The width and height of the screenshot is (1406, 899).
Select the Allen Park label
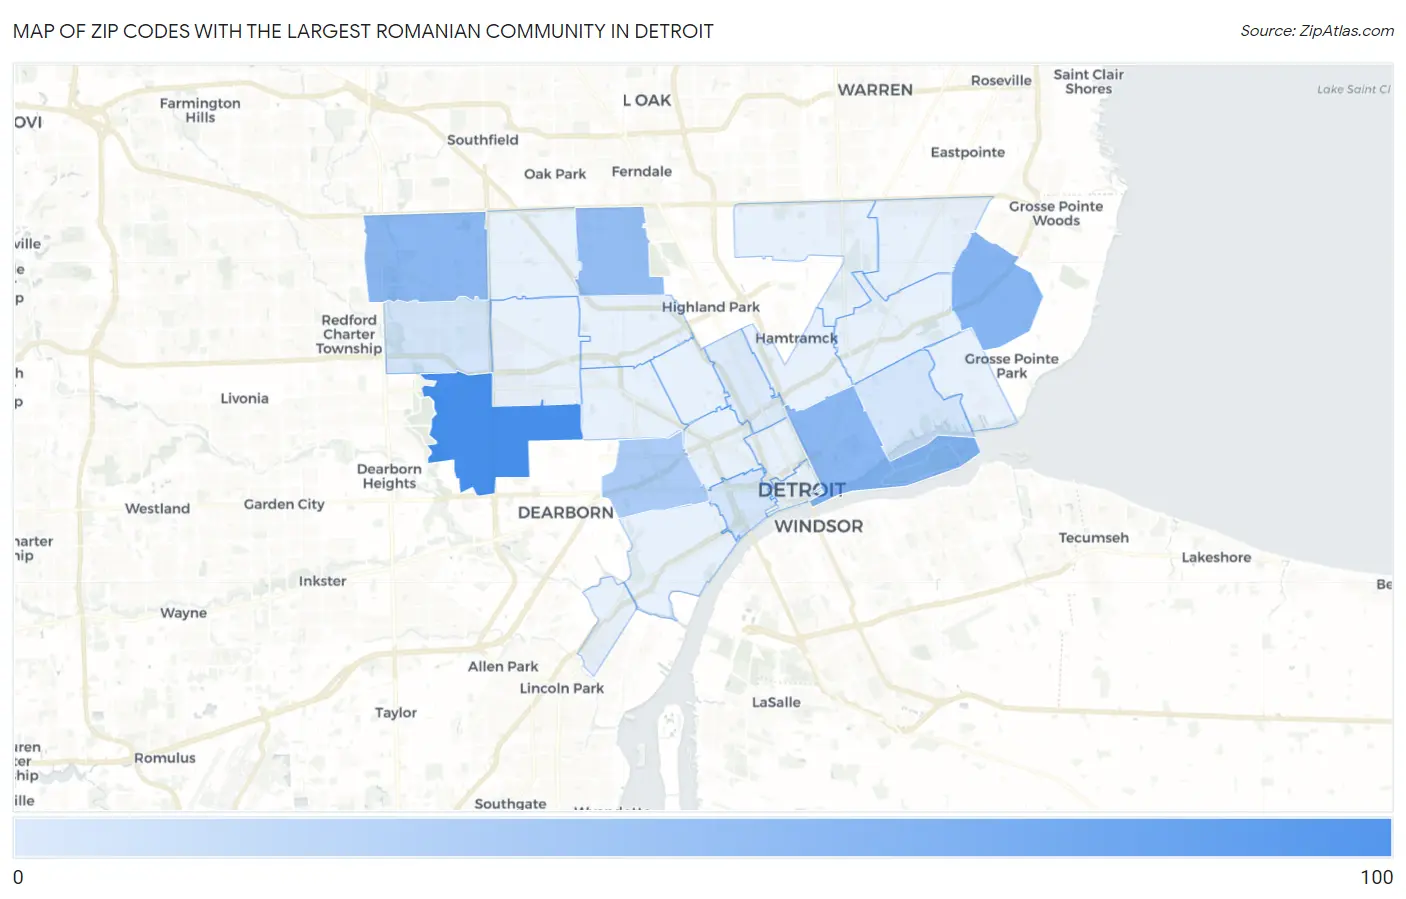tap(503, 667)
